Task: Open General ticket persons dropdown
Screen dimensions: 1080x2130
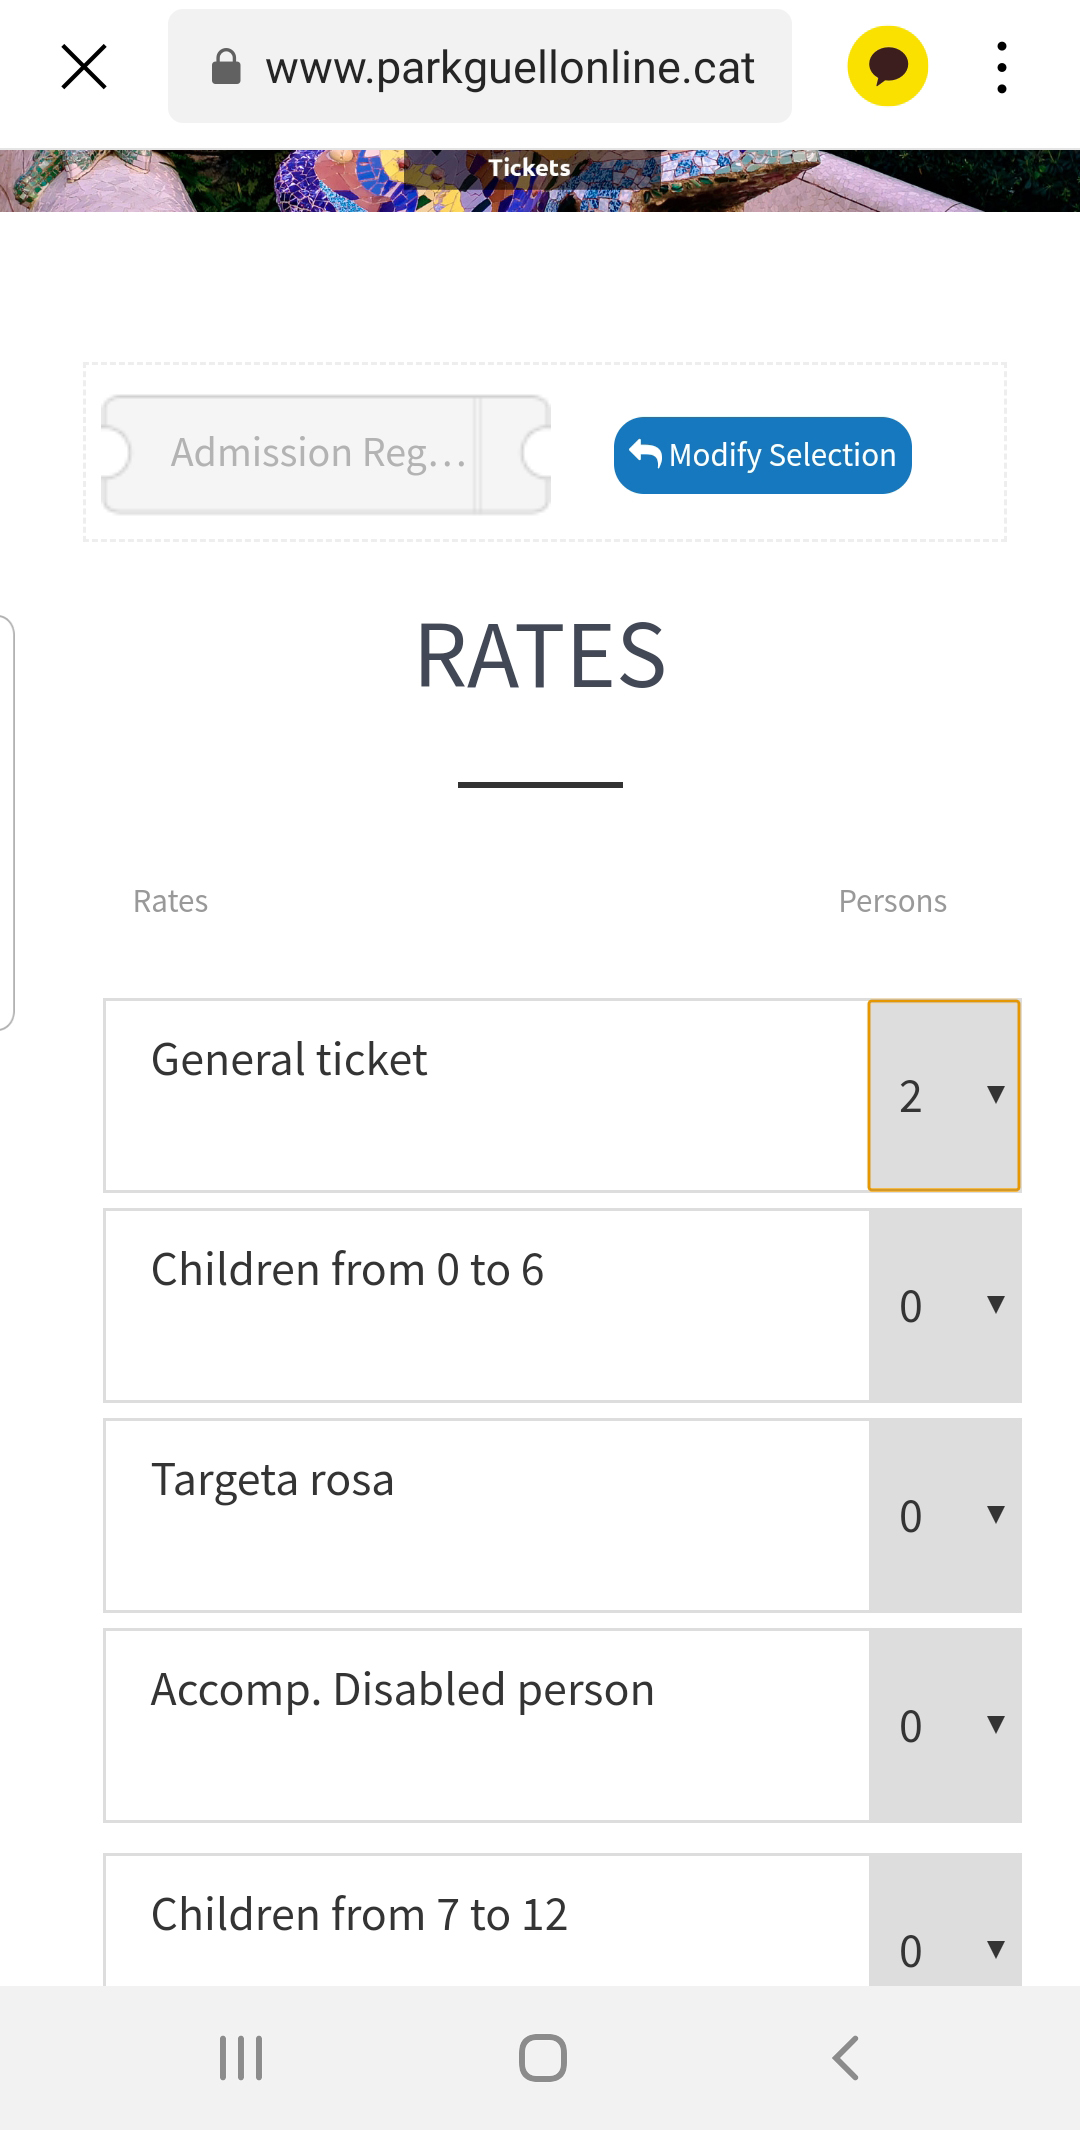Action: pyautogui.click(x=944, y=1095)
